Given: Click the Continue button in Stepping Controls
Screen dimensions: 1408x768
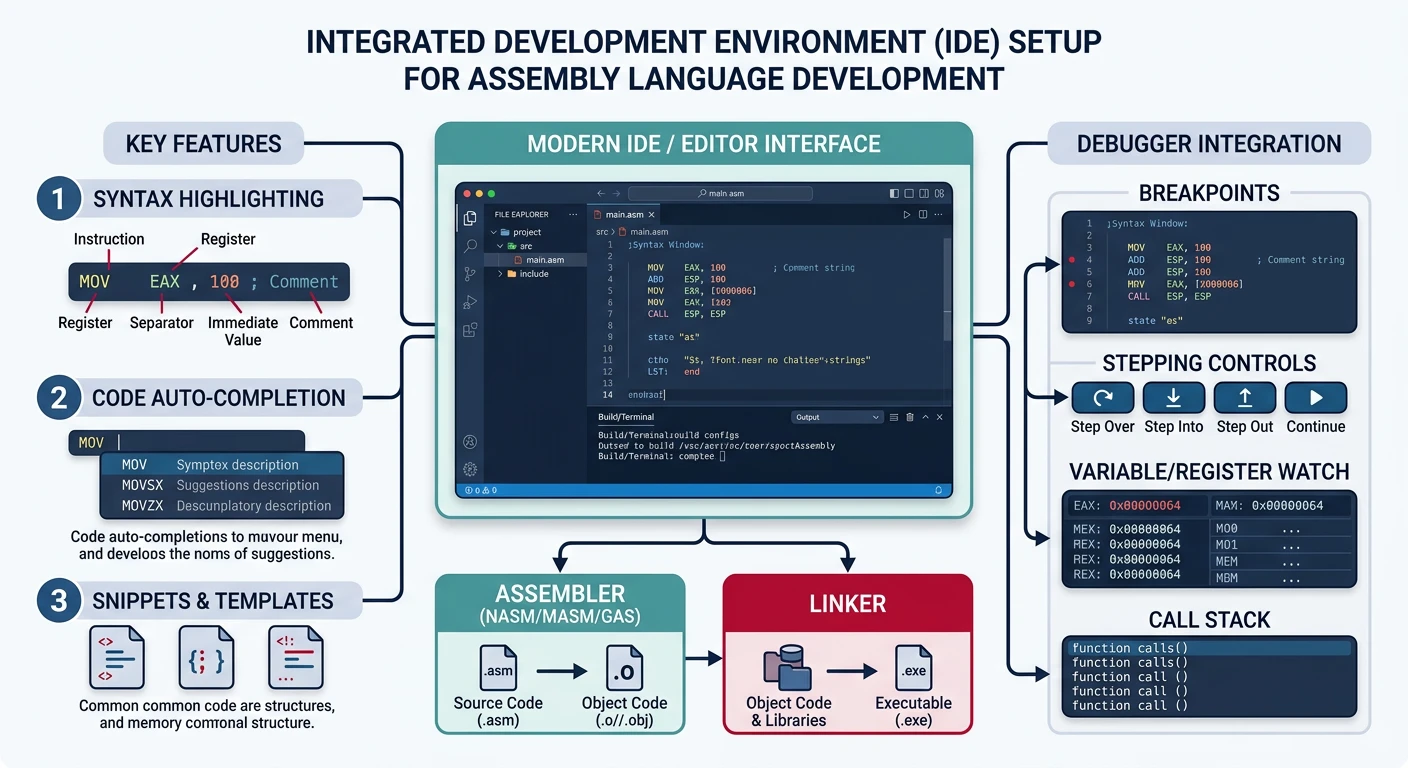Looking at the screenshot, I should [x=1315, y=398].
